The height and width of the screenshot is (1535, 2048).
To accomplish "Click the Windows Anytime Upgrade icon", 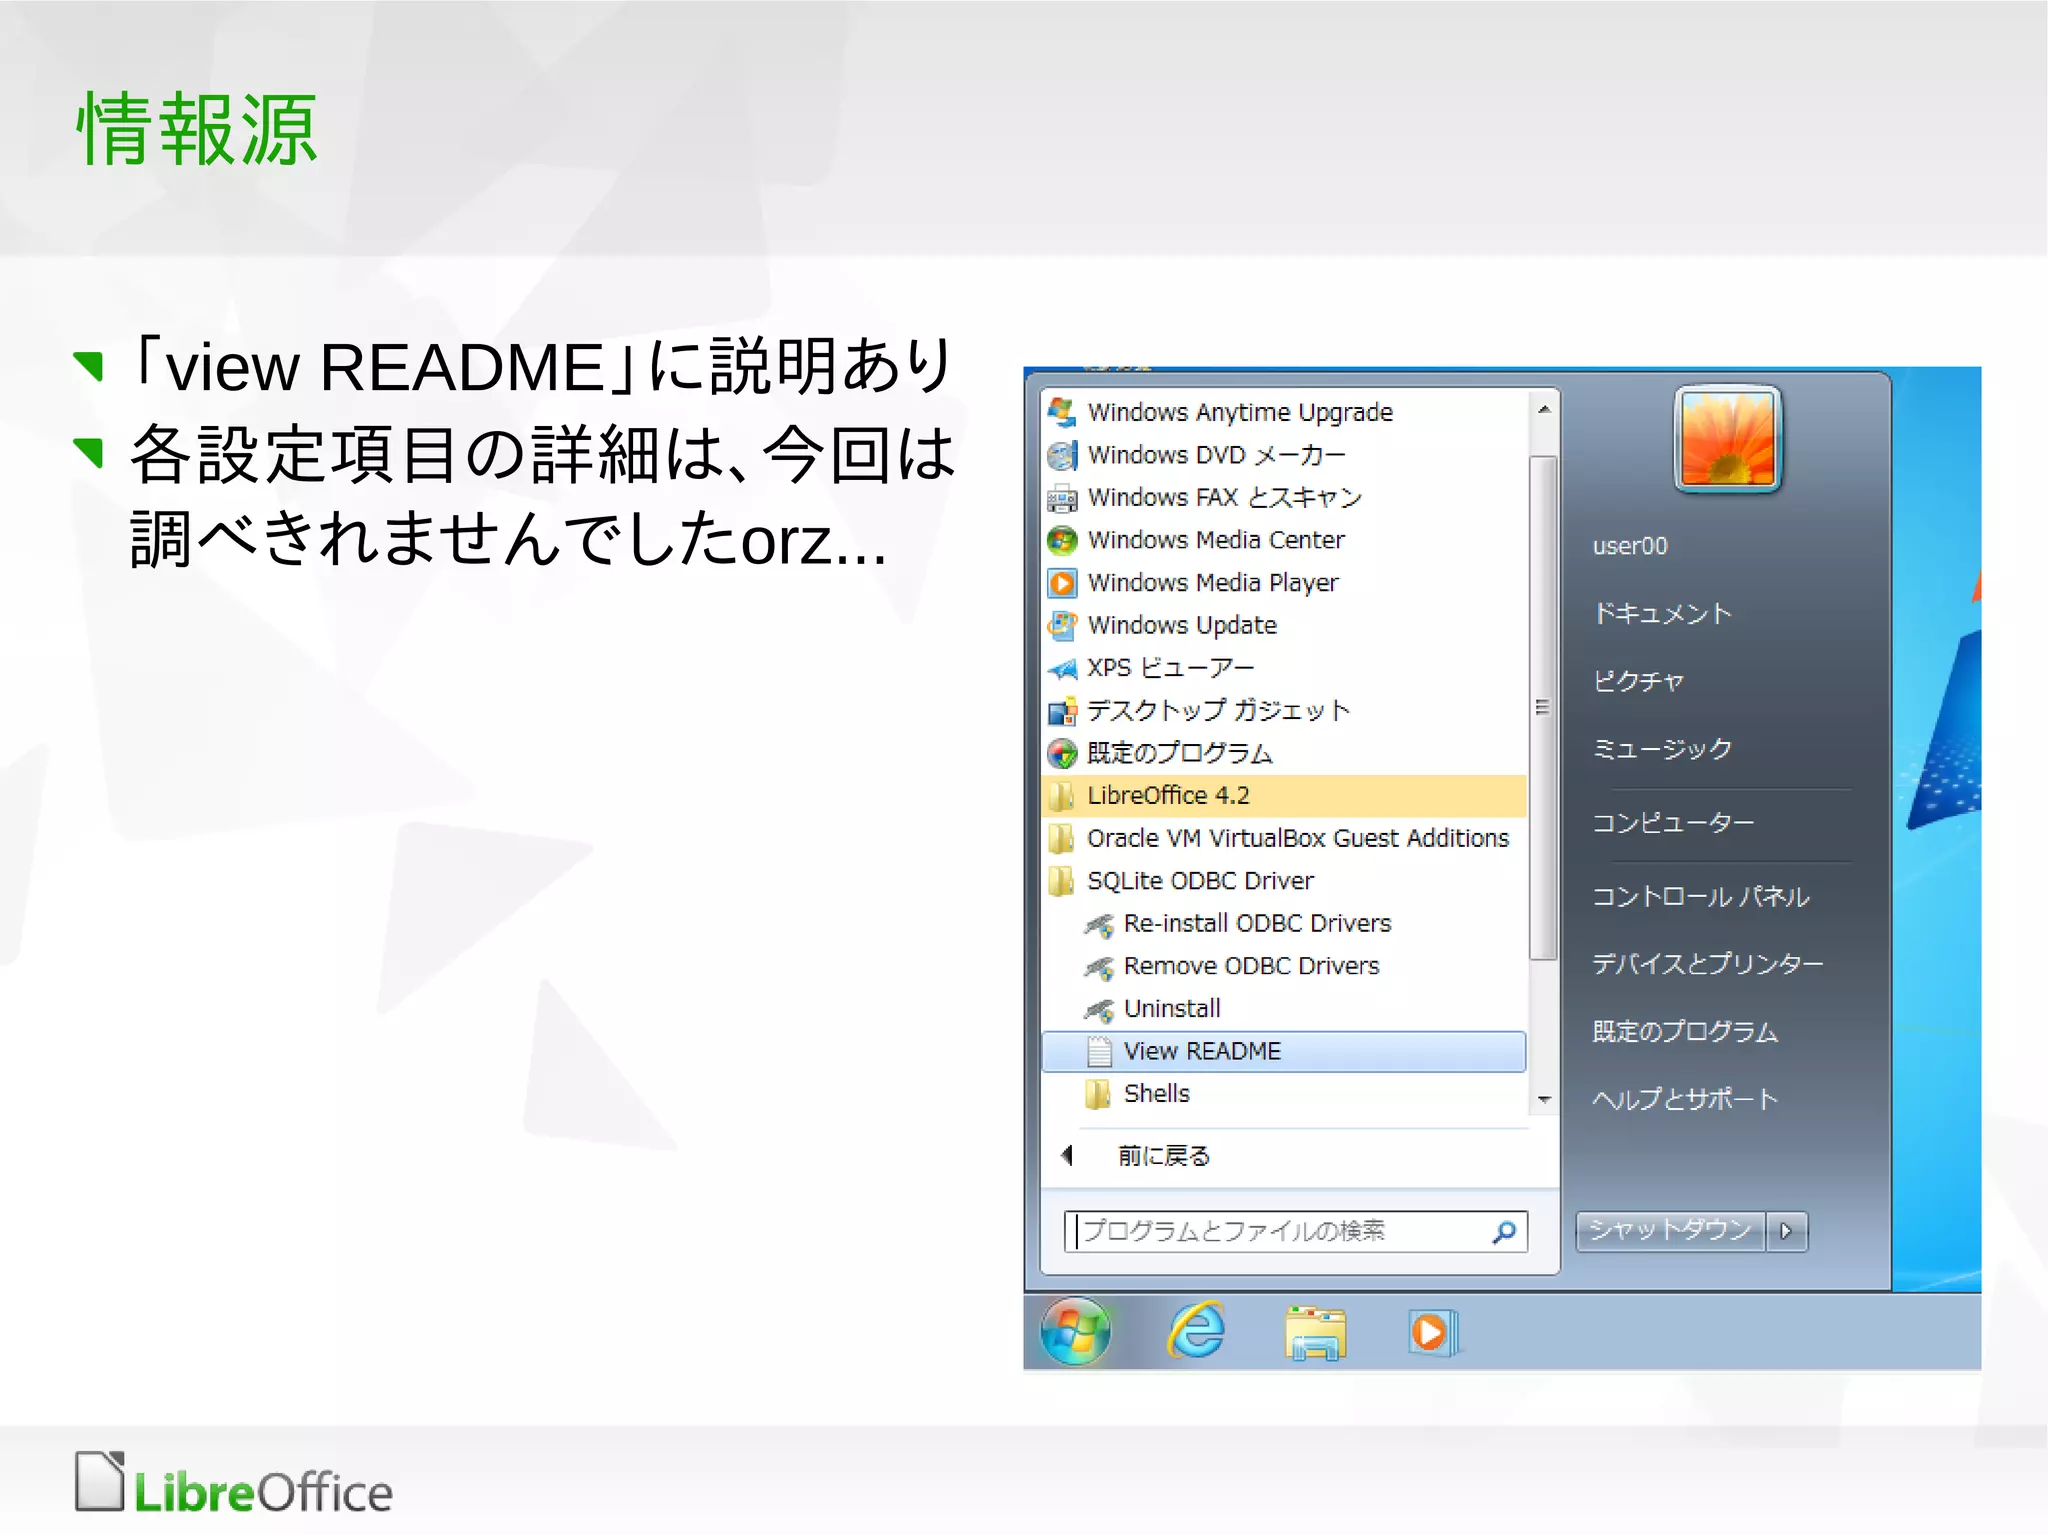I will tap(1061, 412).
